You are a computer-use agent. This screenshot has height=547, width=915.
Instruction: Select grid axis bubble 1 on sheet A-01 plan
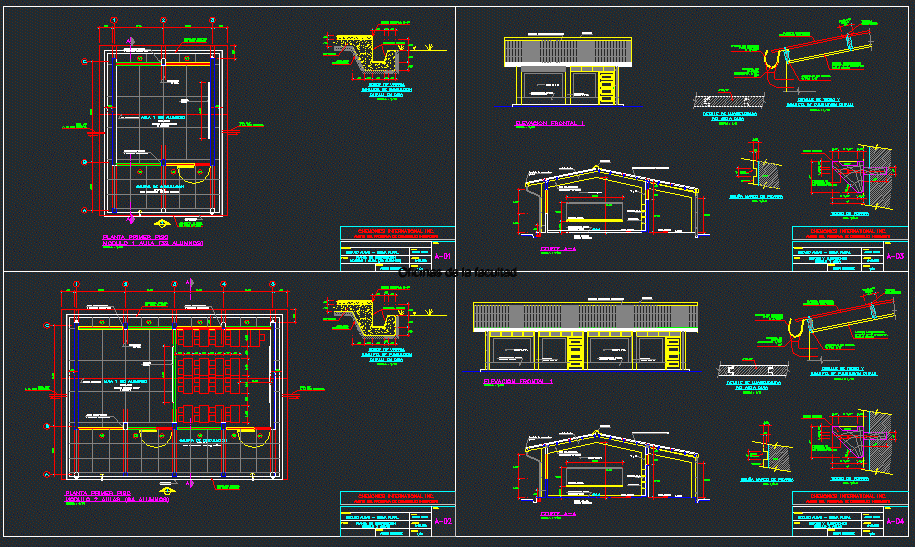[114, 20]
